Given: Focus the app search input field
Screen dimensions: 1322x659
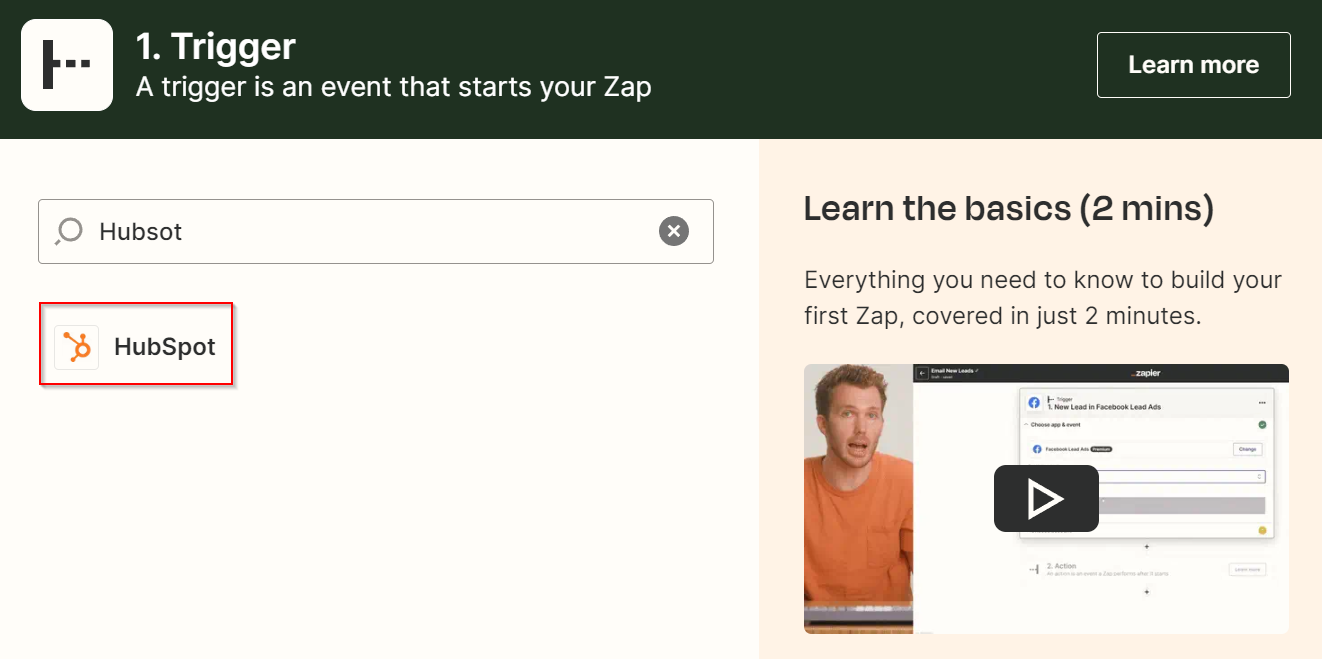Looking at the screenshot, I should (x=376, y=231).
